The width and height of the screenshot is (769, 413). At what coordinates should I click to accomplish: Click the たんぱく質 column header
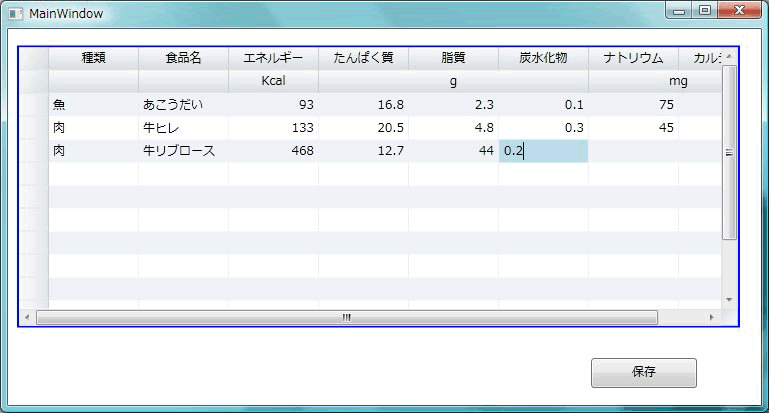363,58
